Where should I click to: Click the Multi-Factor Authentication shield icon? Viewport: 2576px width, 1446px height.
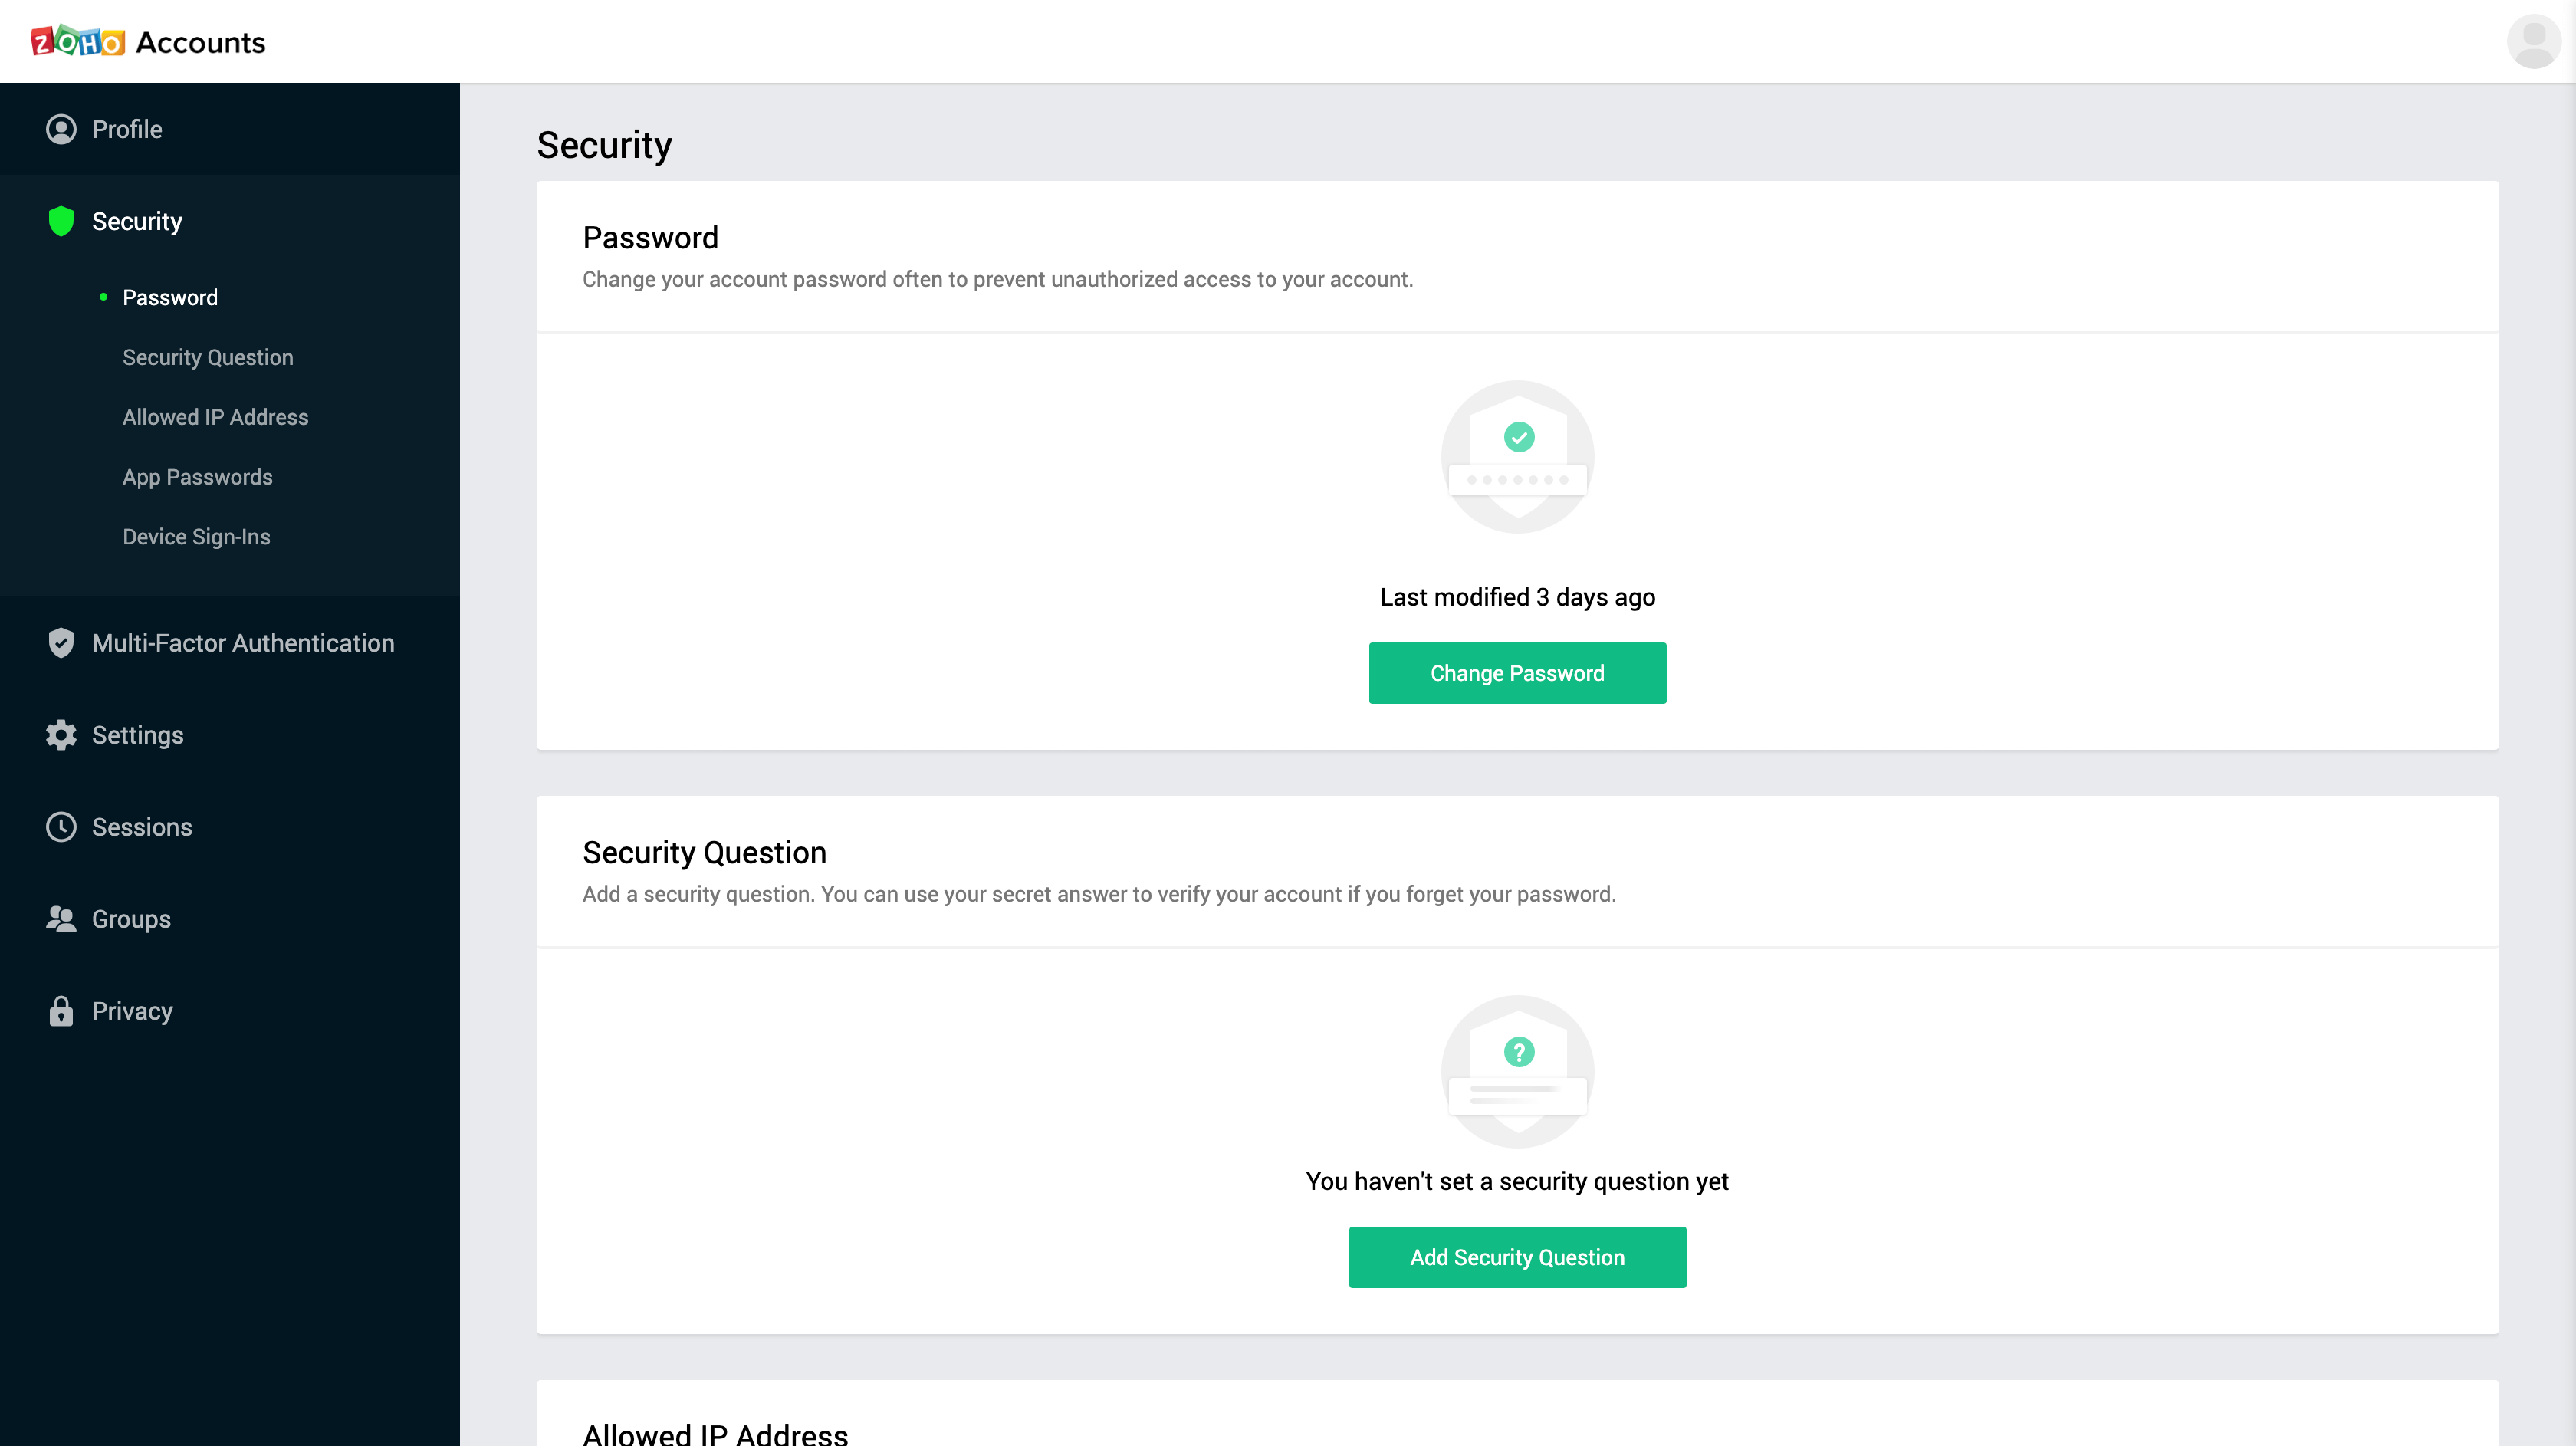[x=61, y=643]
